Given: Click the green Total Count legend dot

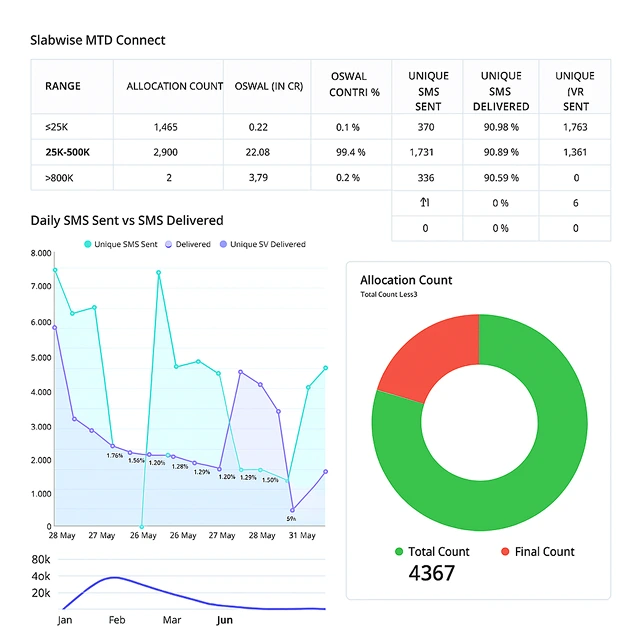Looking at the screenshot, I should (399, 552).
